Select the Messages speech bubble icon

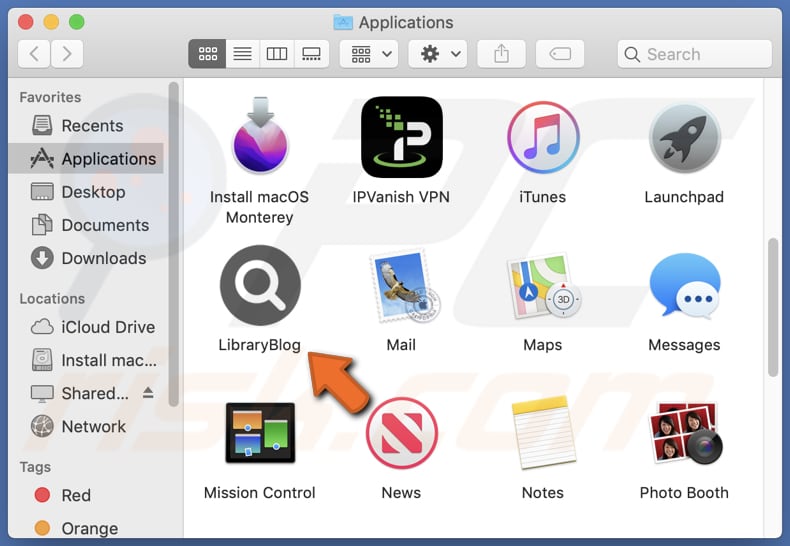pyautogui.click(x=684, y=286)
